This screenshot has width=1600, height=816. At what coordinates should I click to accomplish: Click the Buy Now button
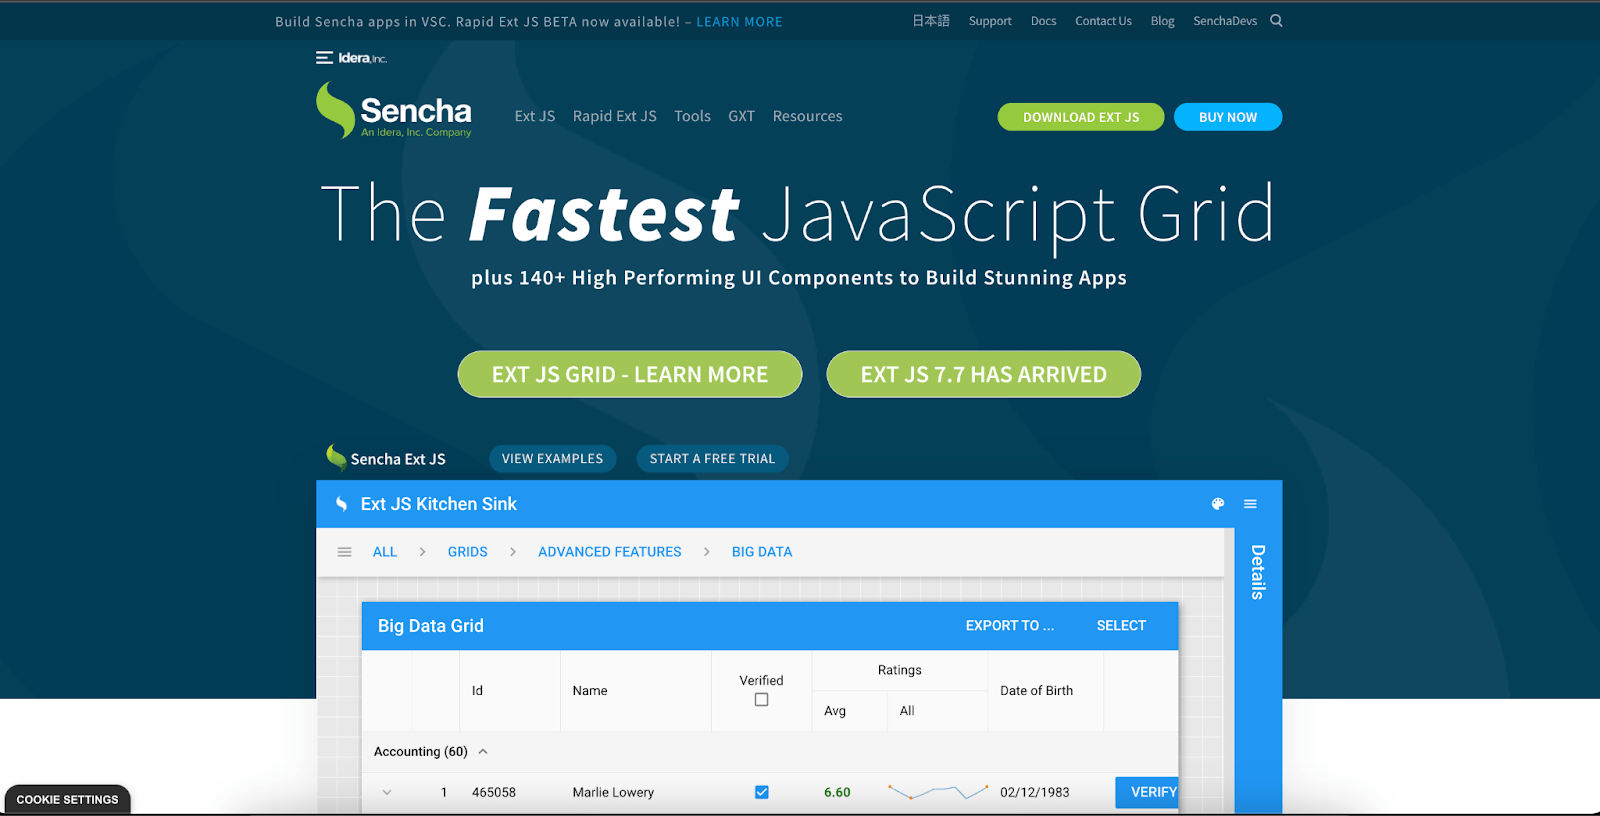click(x=1227, y=117)
